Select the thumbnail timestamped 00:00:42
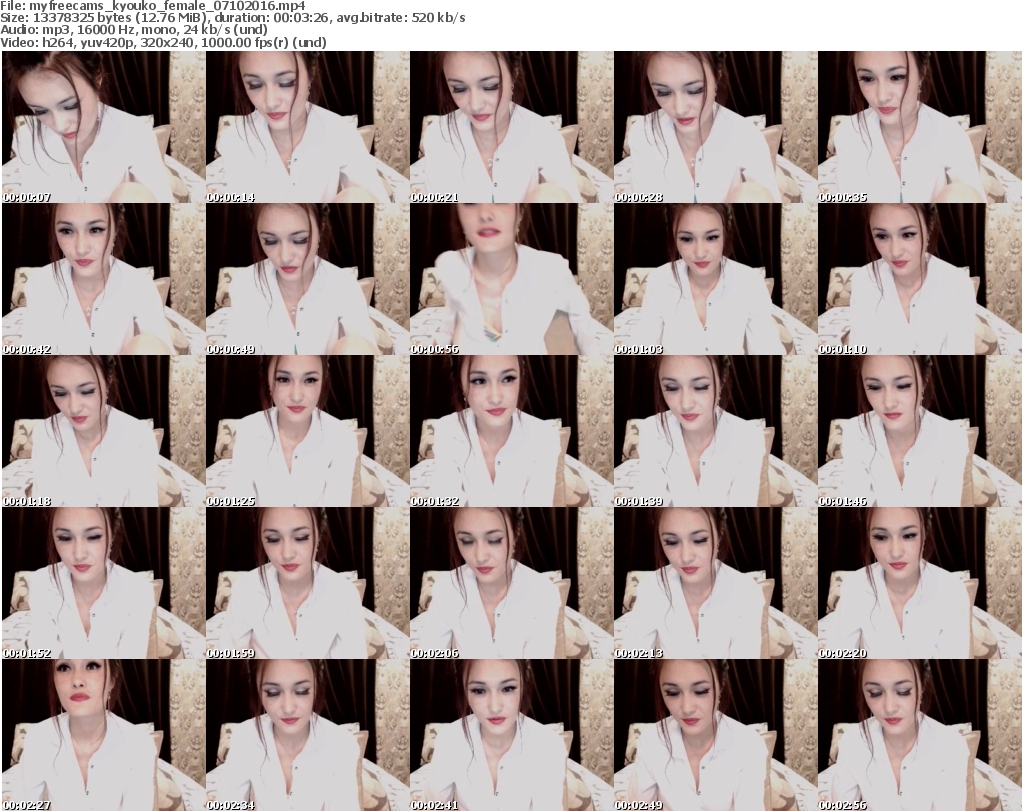The image size is (1024, 811). (x=103, y=279)
